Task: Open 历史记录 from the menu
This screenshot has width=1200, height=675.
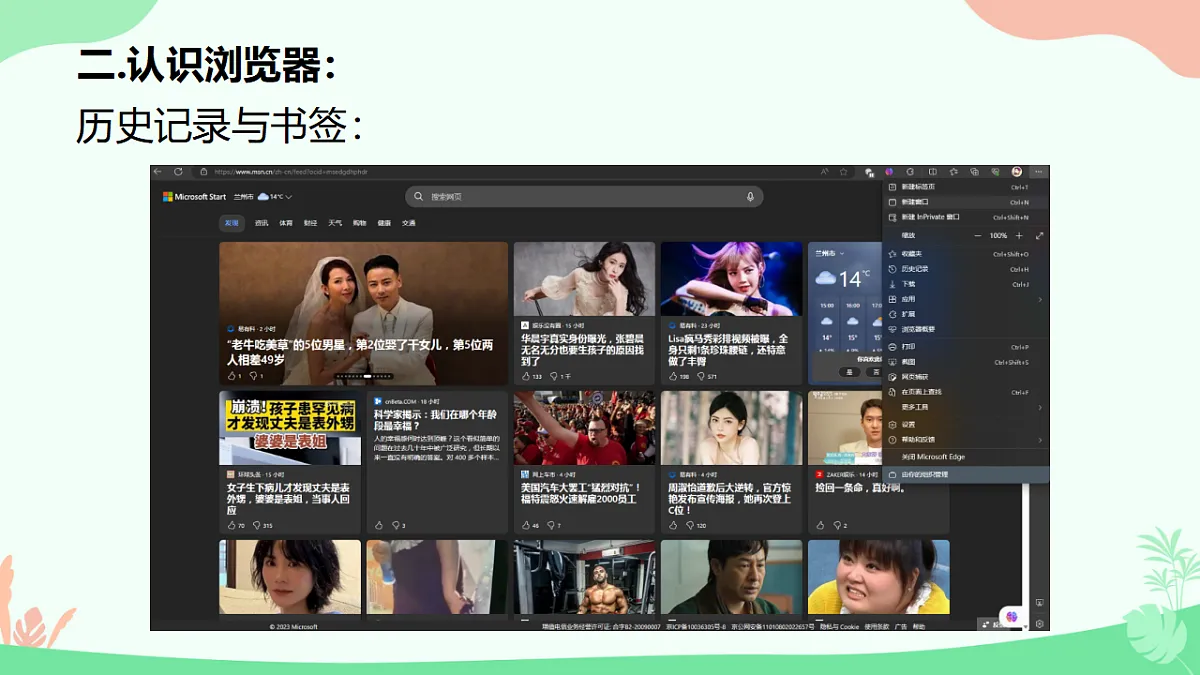Action: click(966, 269)
